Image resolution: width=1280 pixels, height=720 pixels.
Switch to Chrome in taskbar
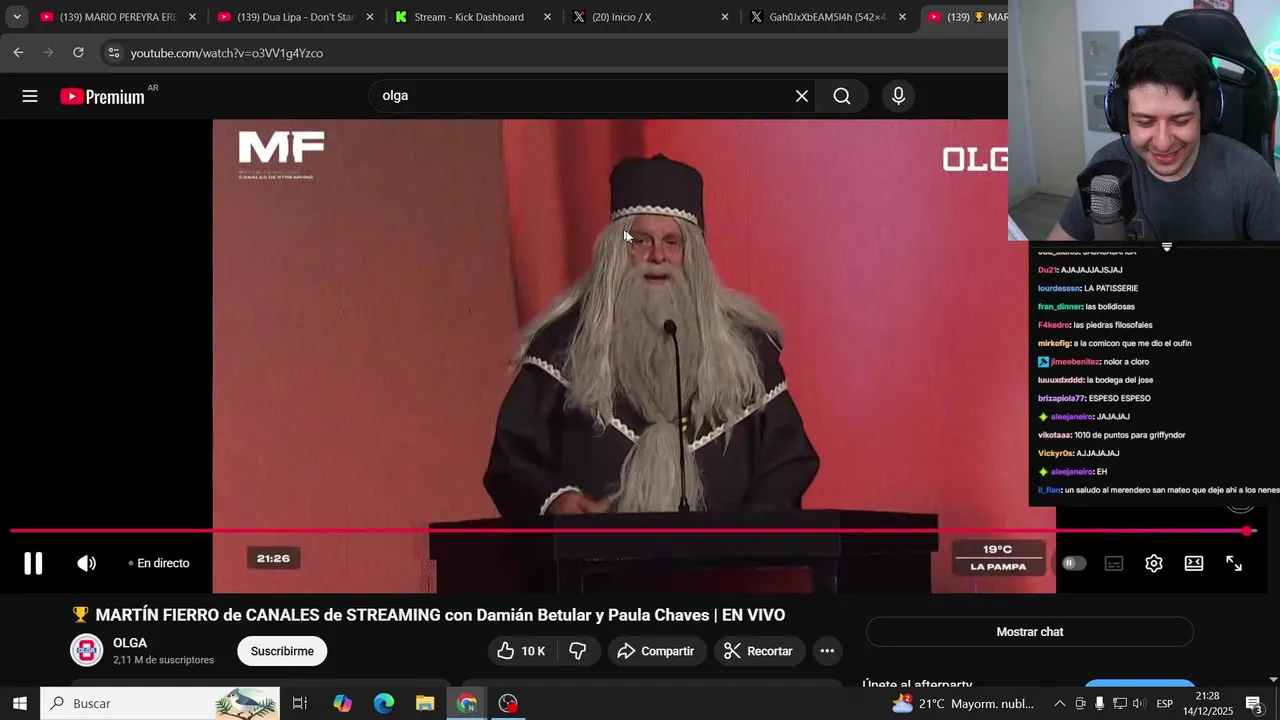467,703
